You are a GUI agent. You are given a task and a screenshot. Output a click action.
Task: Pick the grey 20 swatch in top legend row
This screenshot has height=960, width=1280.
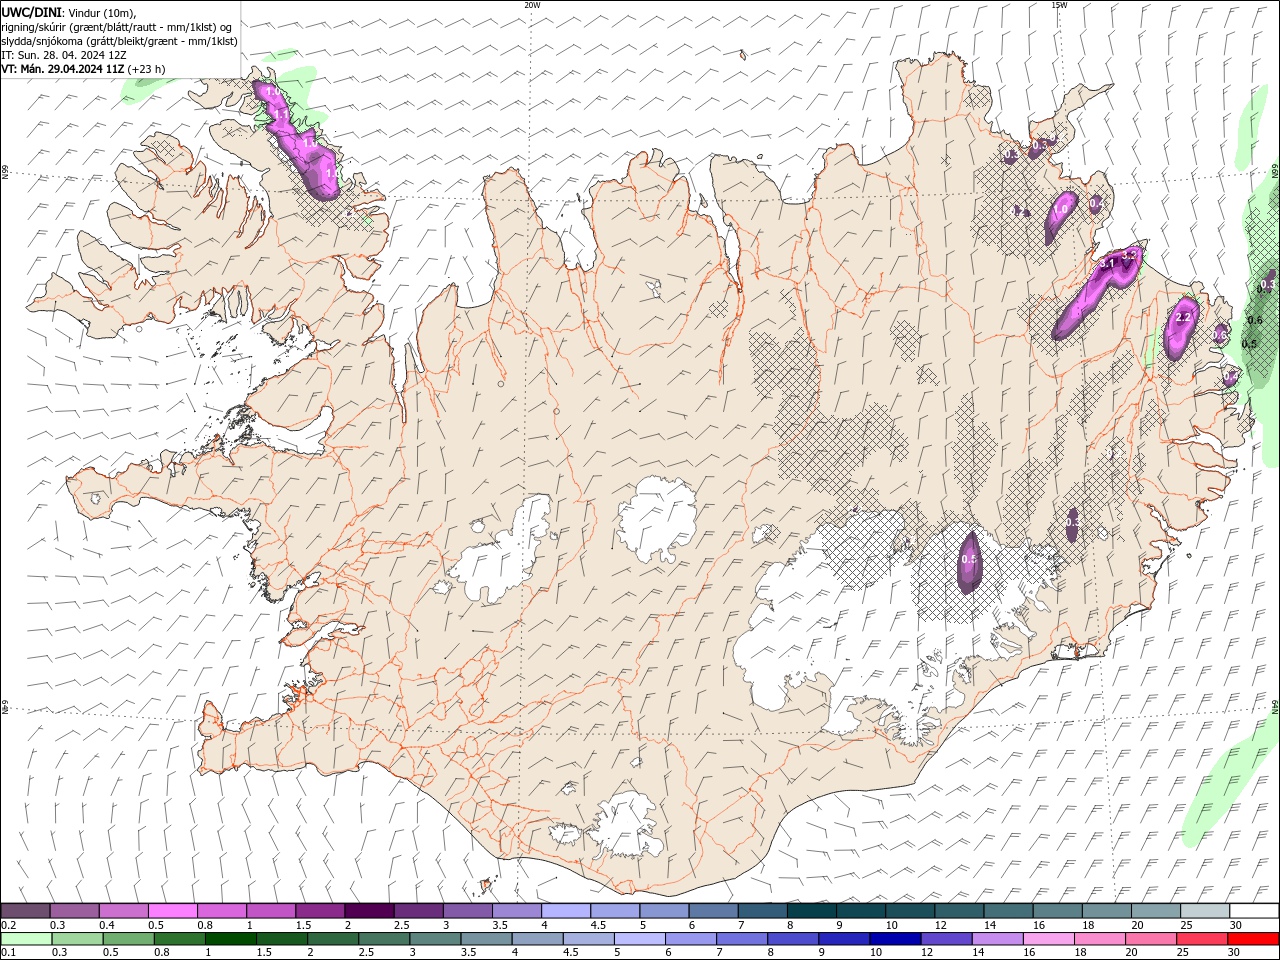point(1156,910)
